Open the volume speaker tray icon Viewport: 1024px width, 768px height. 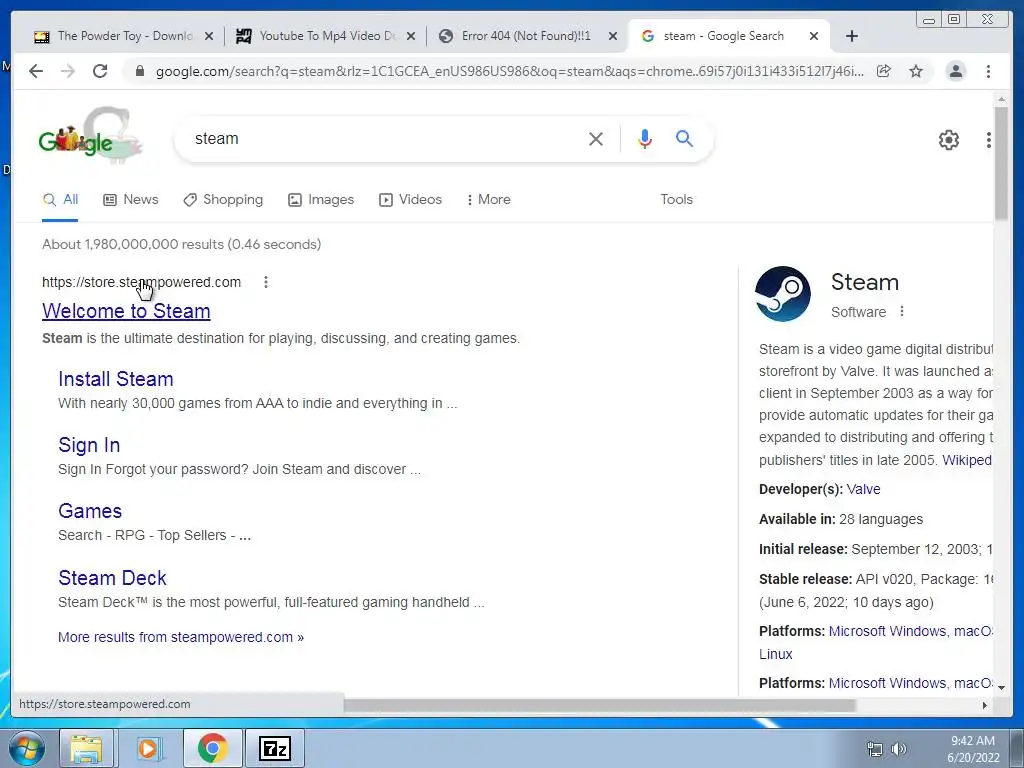pos(899,749)
